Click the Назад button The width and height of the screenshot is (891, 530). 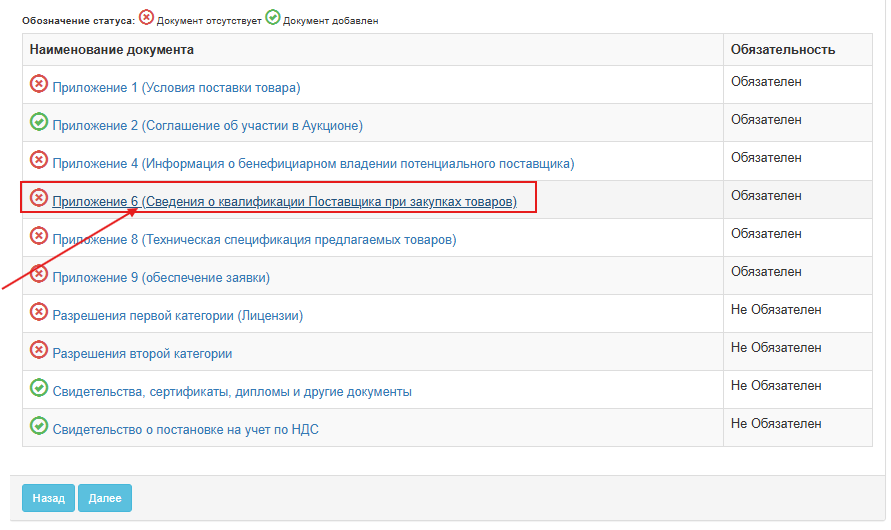pos(48,498)
